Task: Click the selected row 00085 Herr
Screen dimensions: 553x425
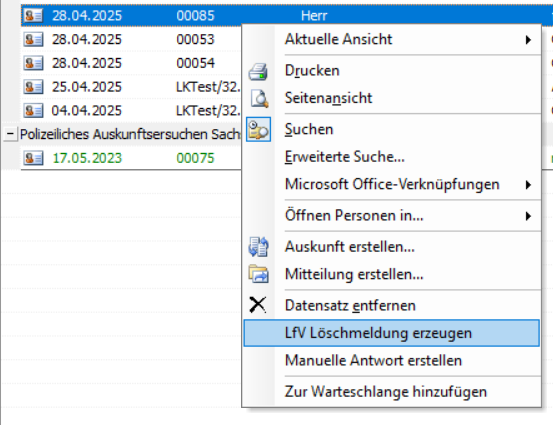Action: 287,16
